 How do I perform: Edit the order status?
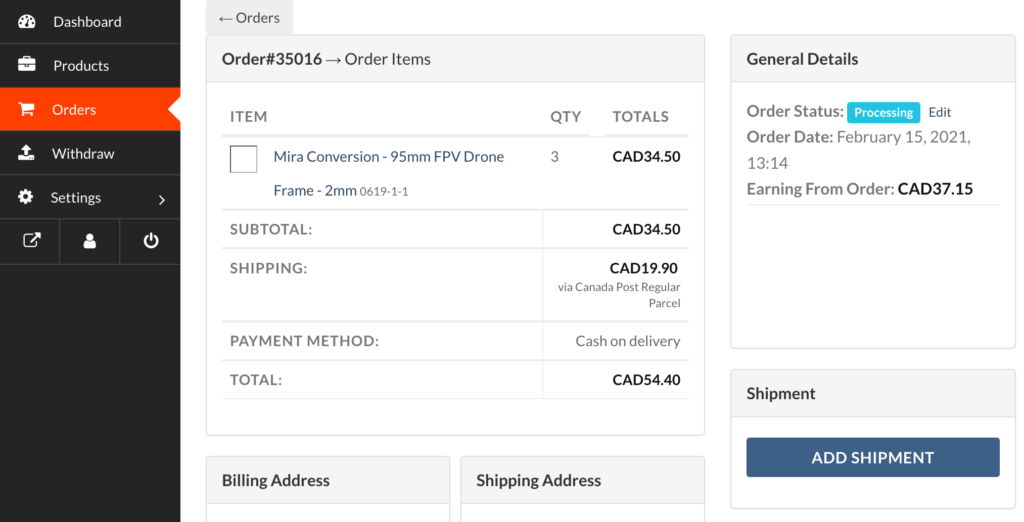[939, 113]
